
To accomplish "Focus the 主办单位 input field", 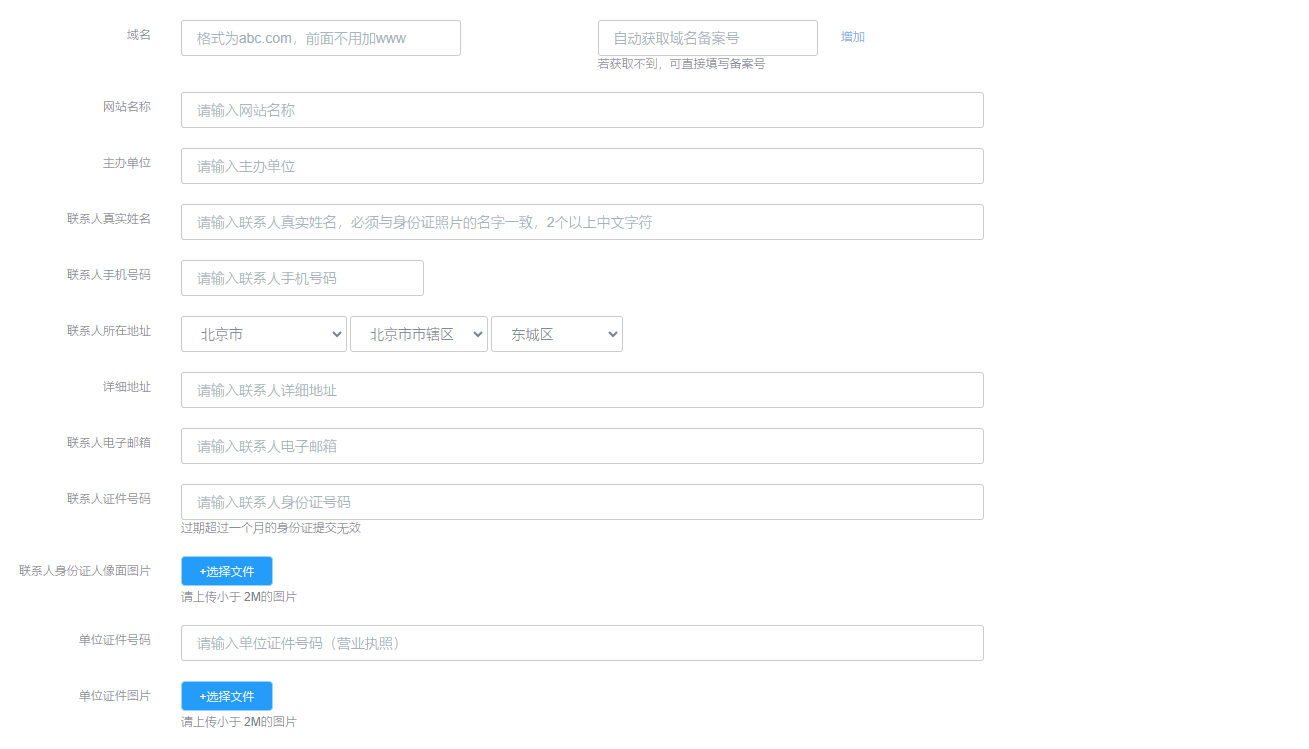I will tap(582, 166).
